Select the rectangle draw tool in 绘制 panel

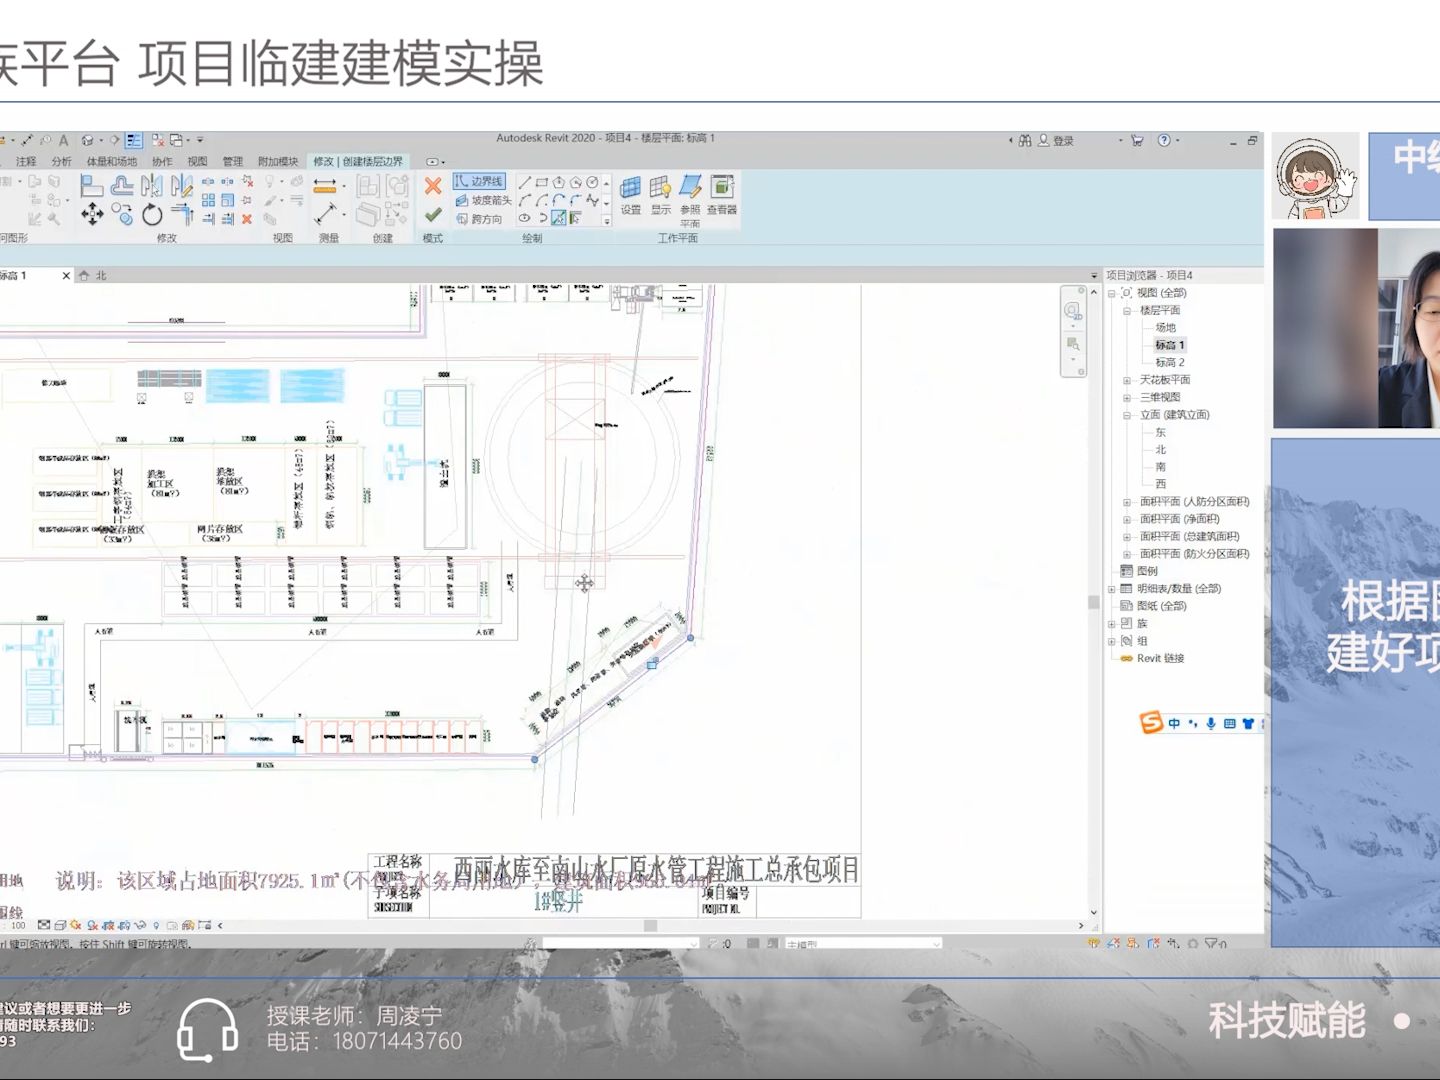click(x=543, y=181)
